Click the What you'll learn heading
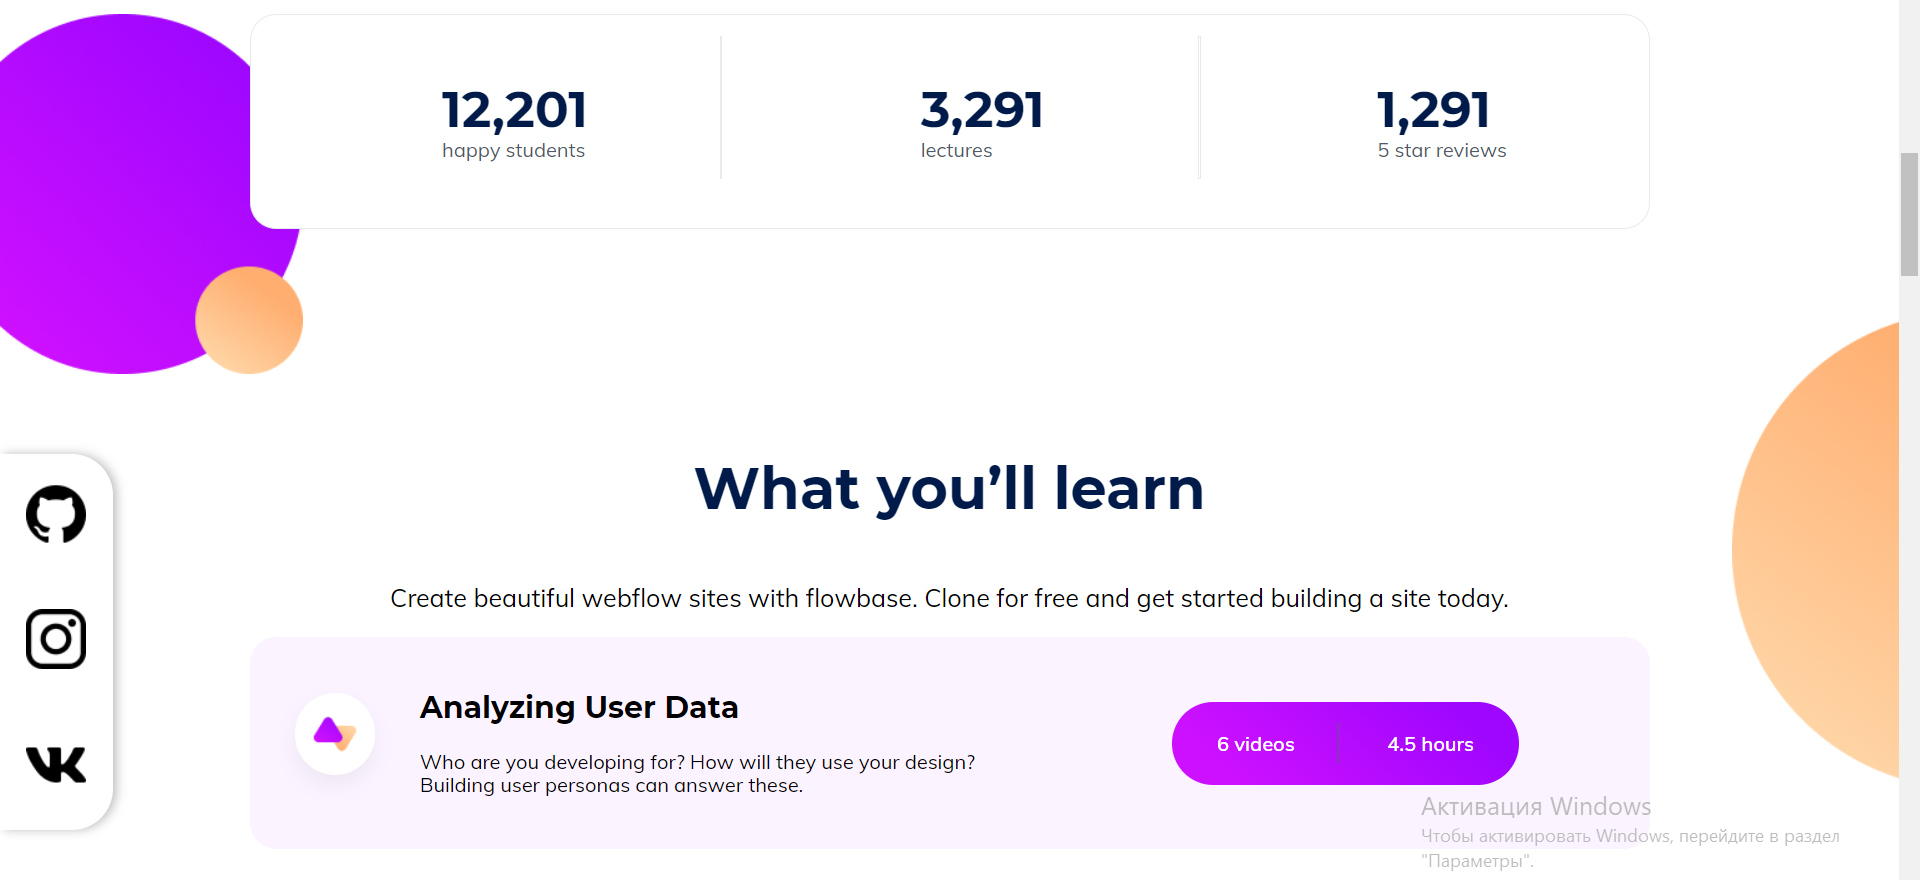Screen dimensions: 1920x880 949,489
